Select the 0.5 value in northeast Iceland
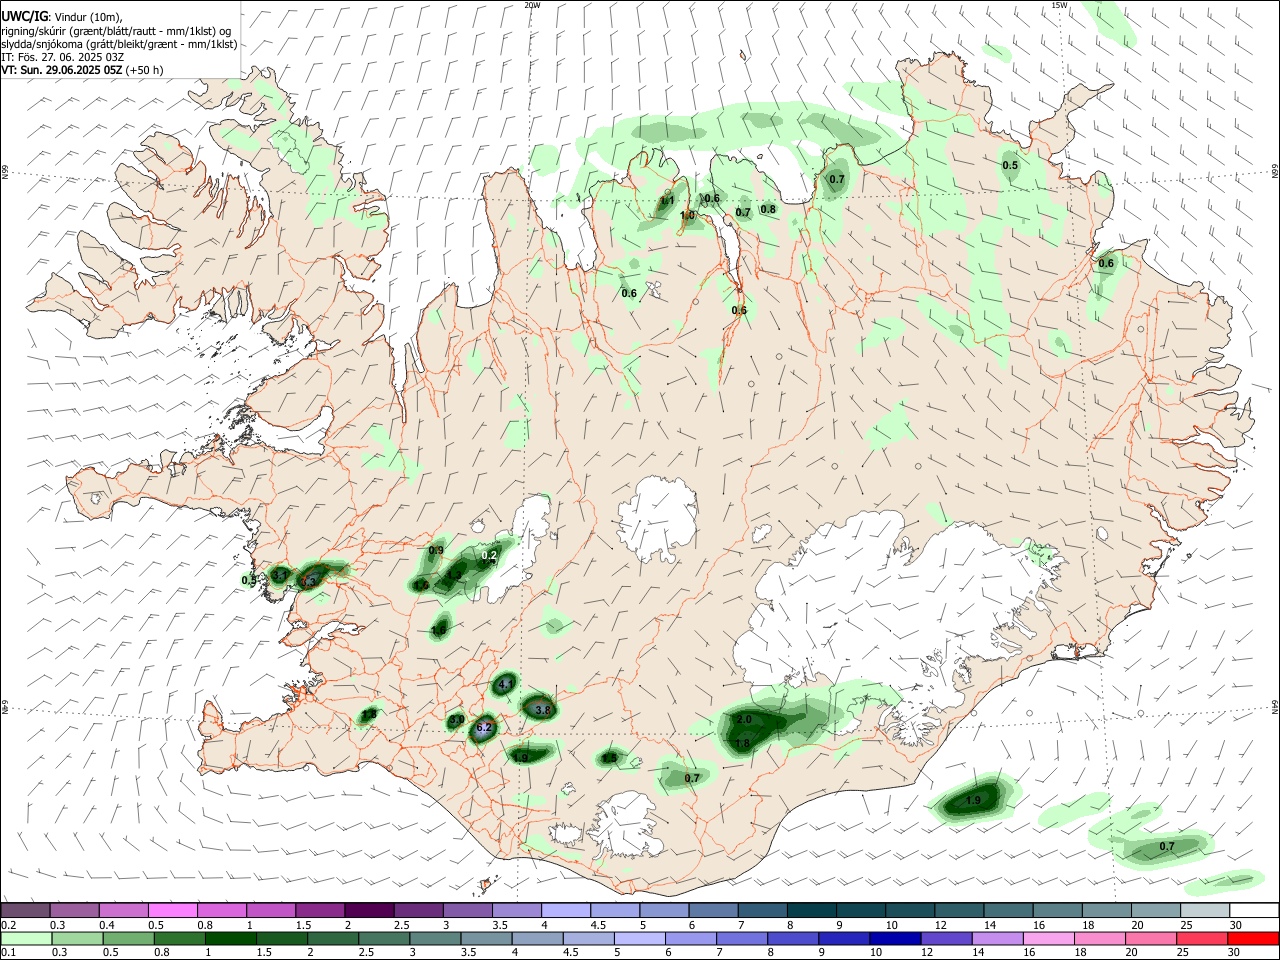Image resolution: width=1280 pixels, height=960 pixels. click(x=1010, y=165)
